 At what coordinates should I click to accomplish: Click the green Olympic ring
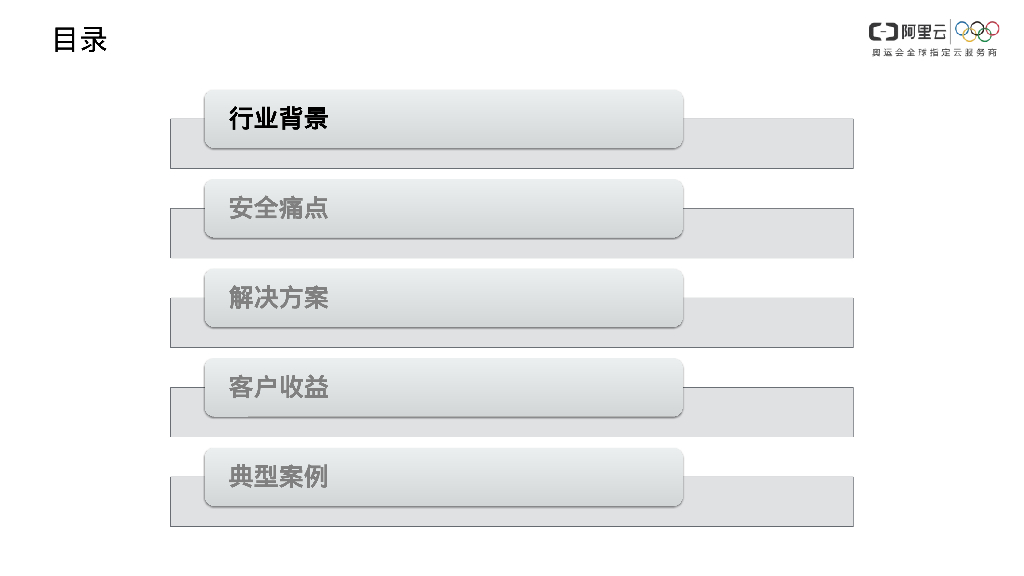coord(984,35)
